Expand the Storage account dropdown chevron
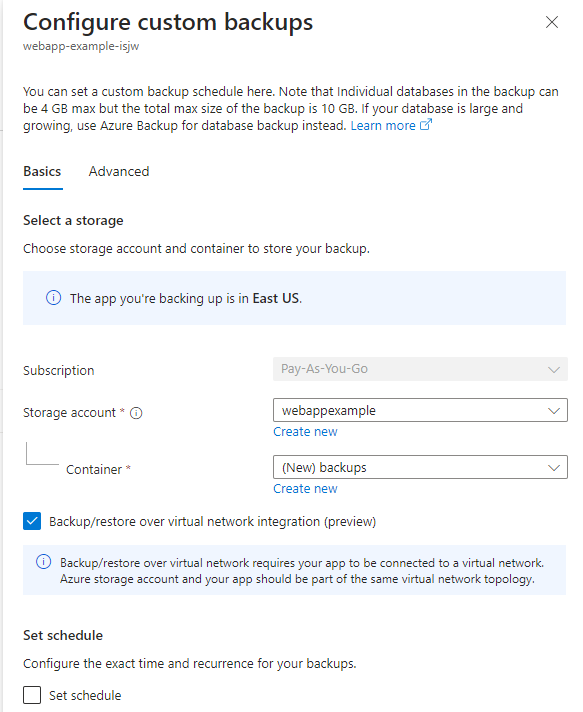Screen dimensions: 583x712 coord(553,410)
